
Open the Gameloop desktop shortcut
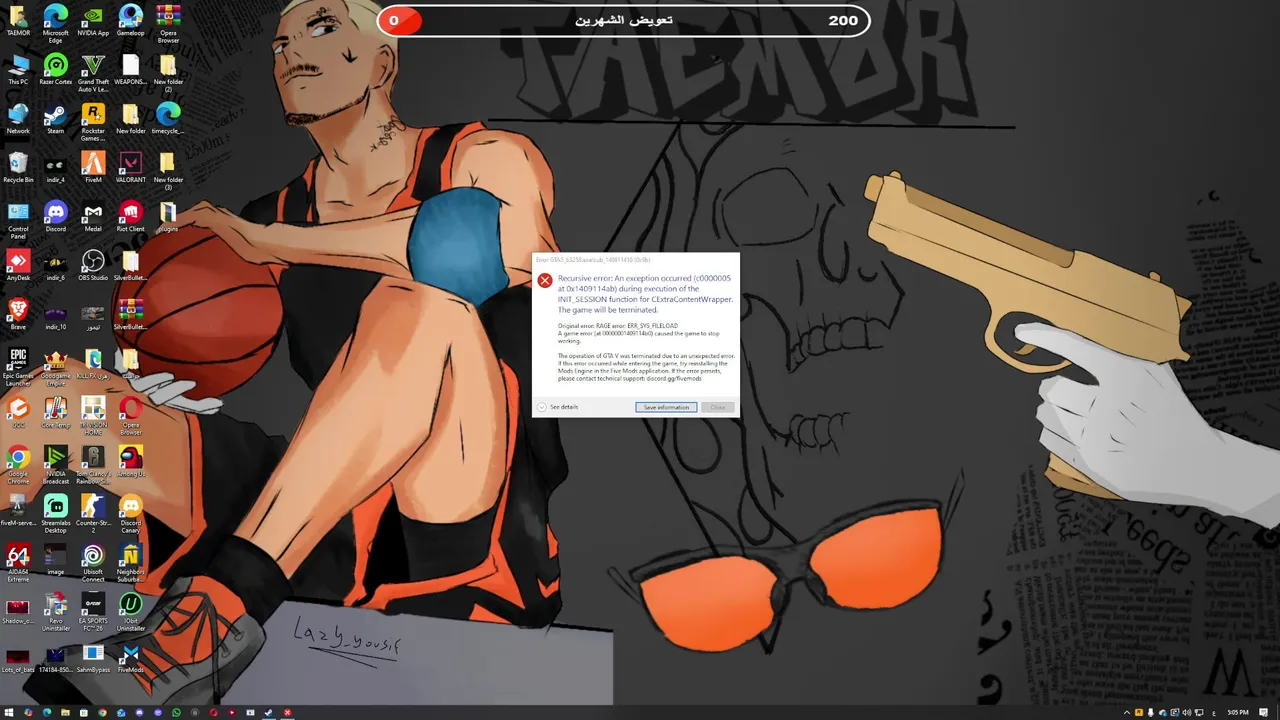tap(131, 20)
